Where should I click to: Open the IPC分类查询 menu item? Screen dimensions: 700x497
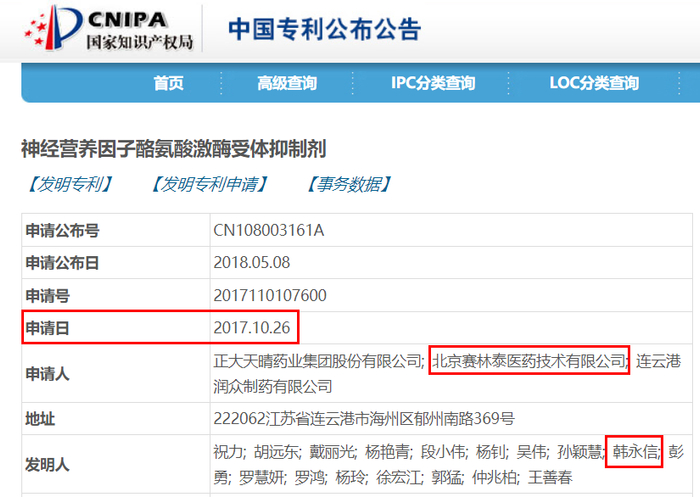(x=433, y=83)
